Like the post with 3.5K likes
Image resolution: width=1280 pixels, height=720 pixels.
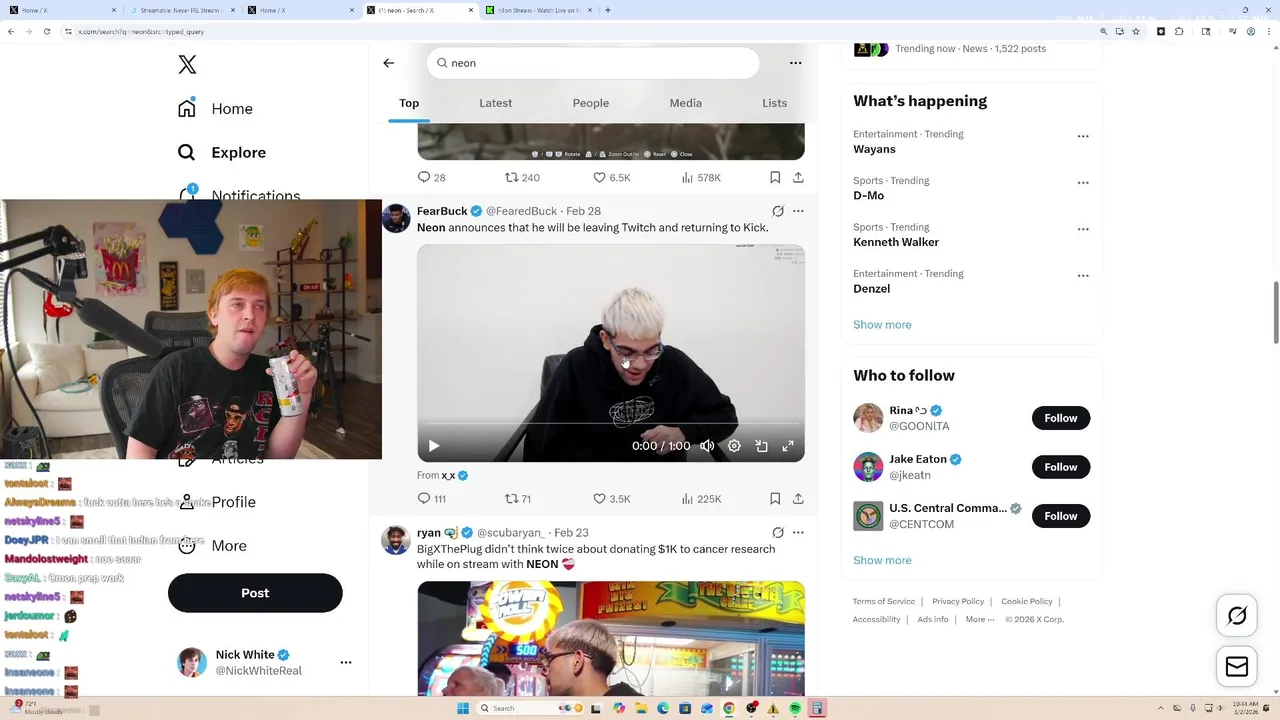click(x=611, y=498)
